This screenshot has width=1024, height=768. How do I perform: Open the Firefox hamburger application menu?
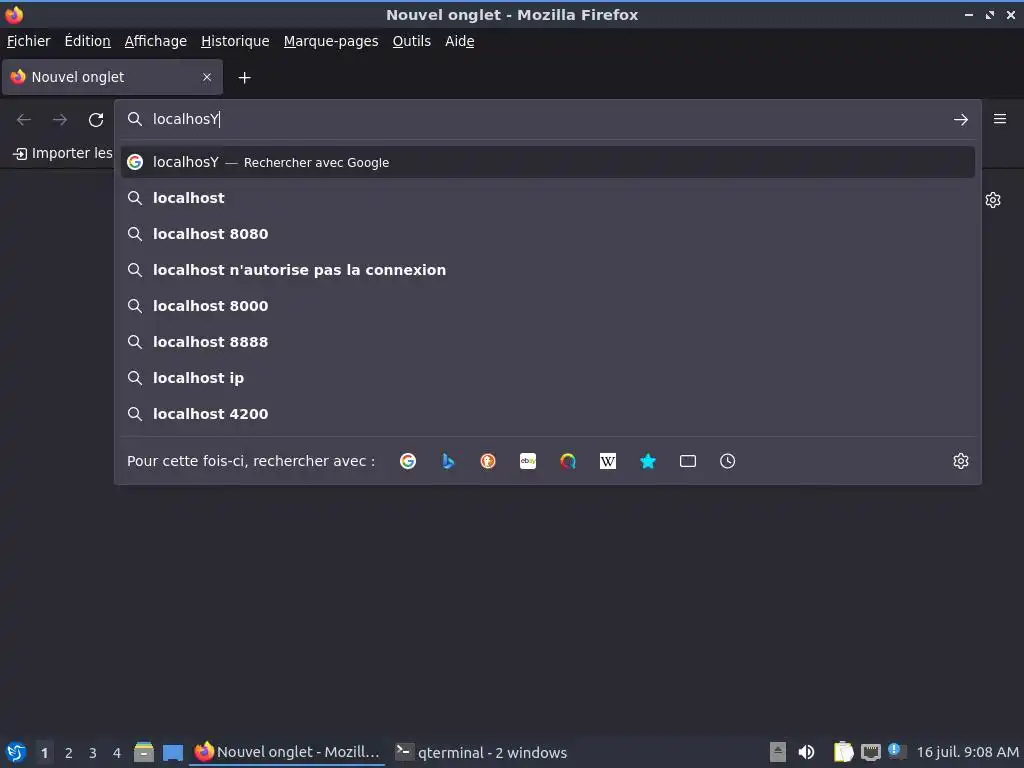(1000, 119)
